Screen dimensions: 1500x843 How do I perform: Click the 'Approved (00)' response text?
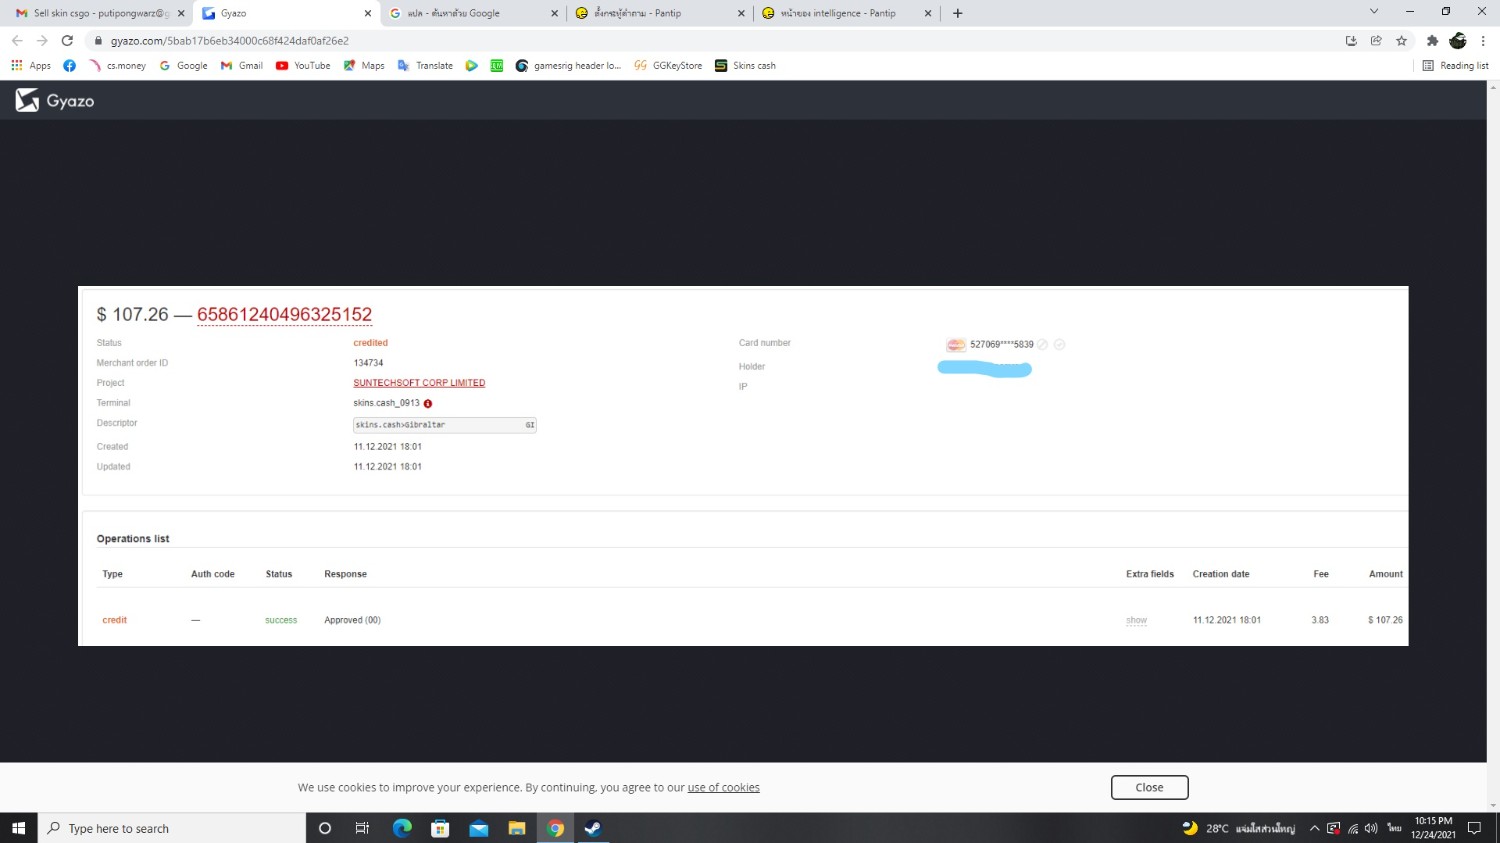click(x=352, y=620)
